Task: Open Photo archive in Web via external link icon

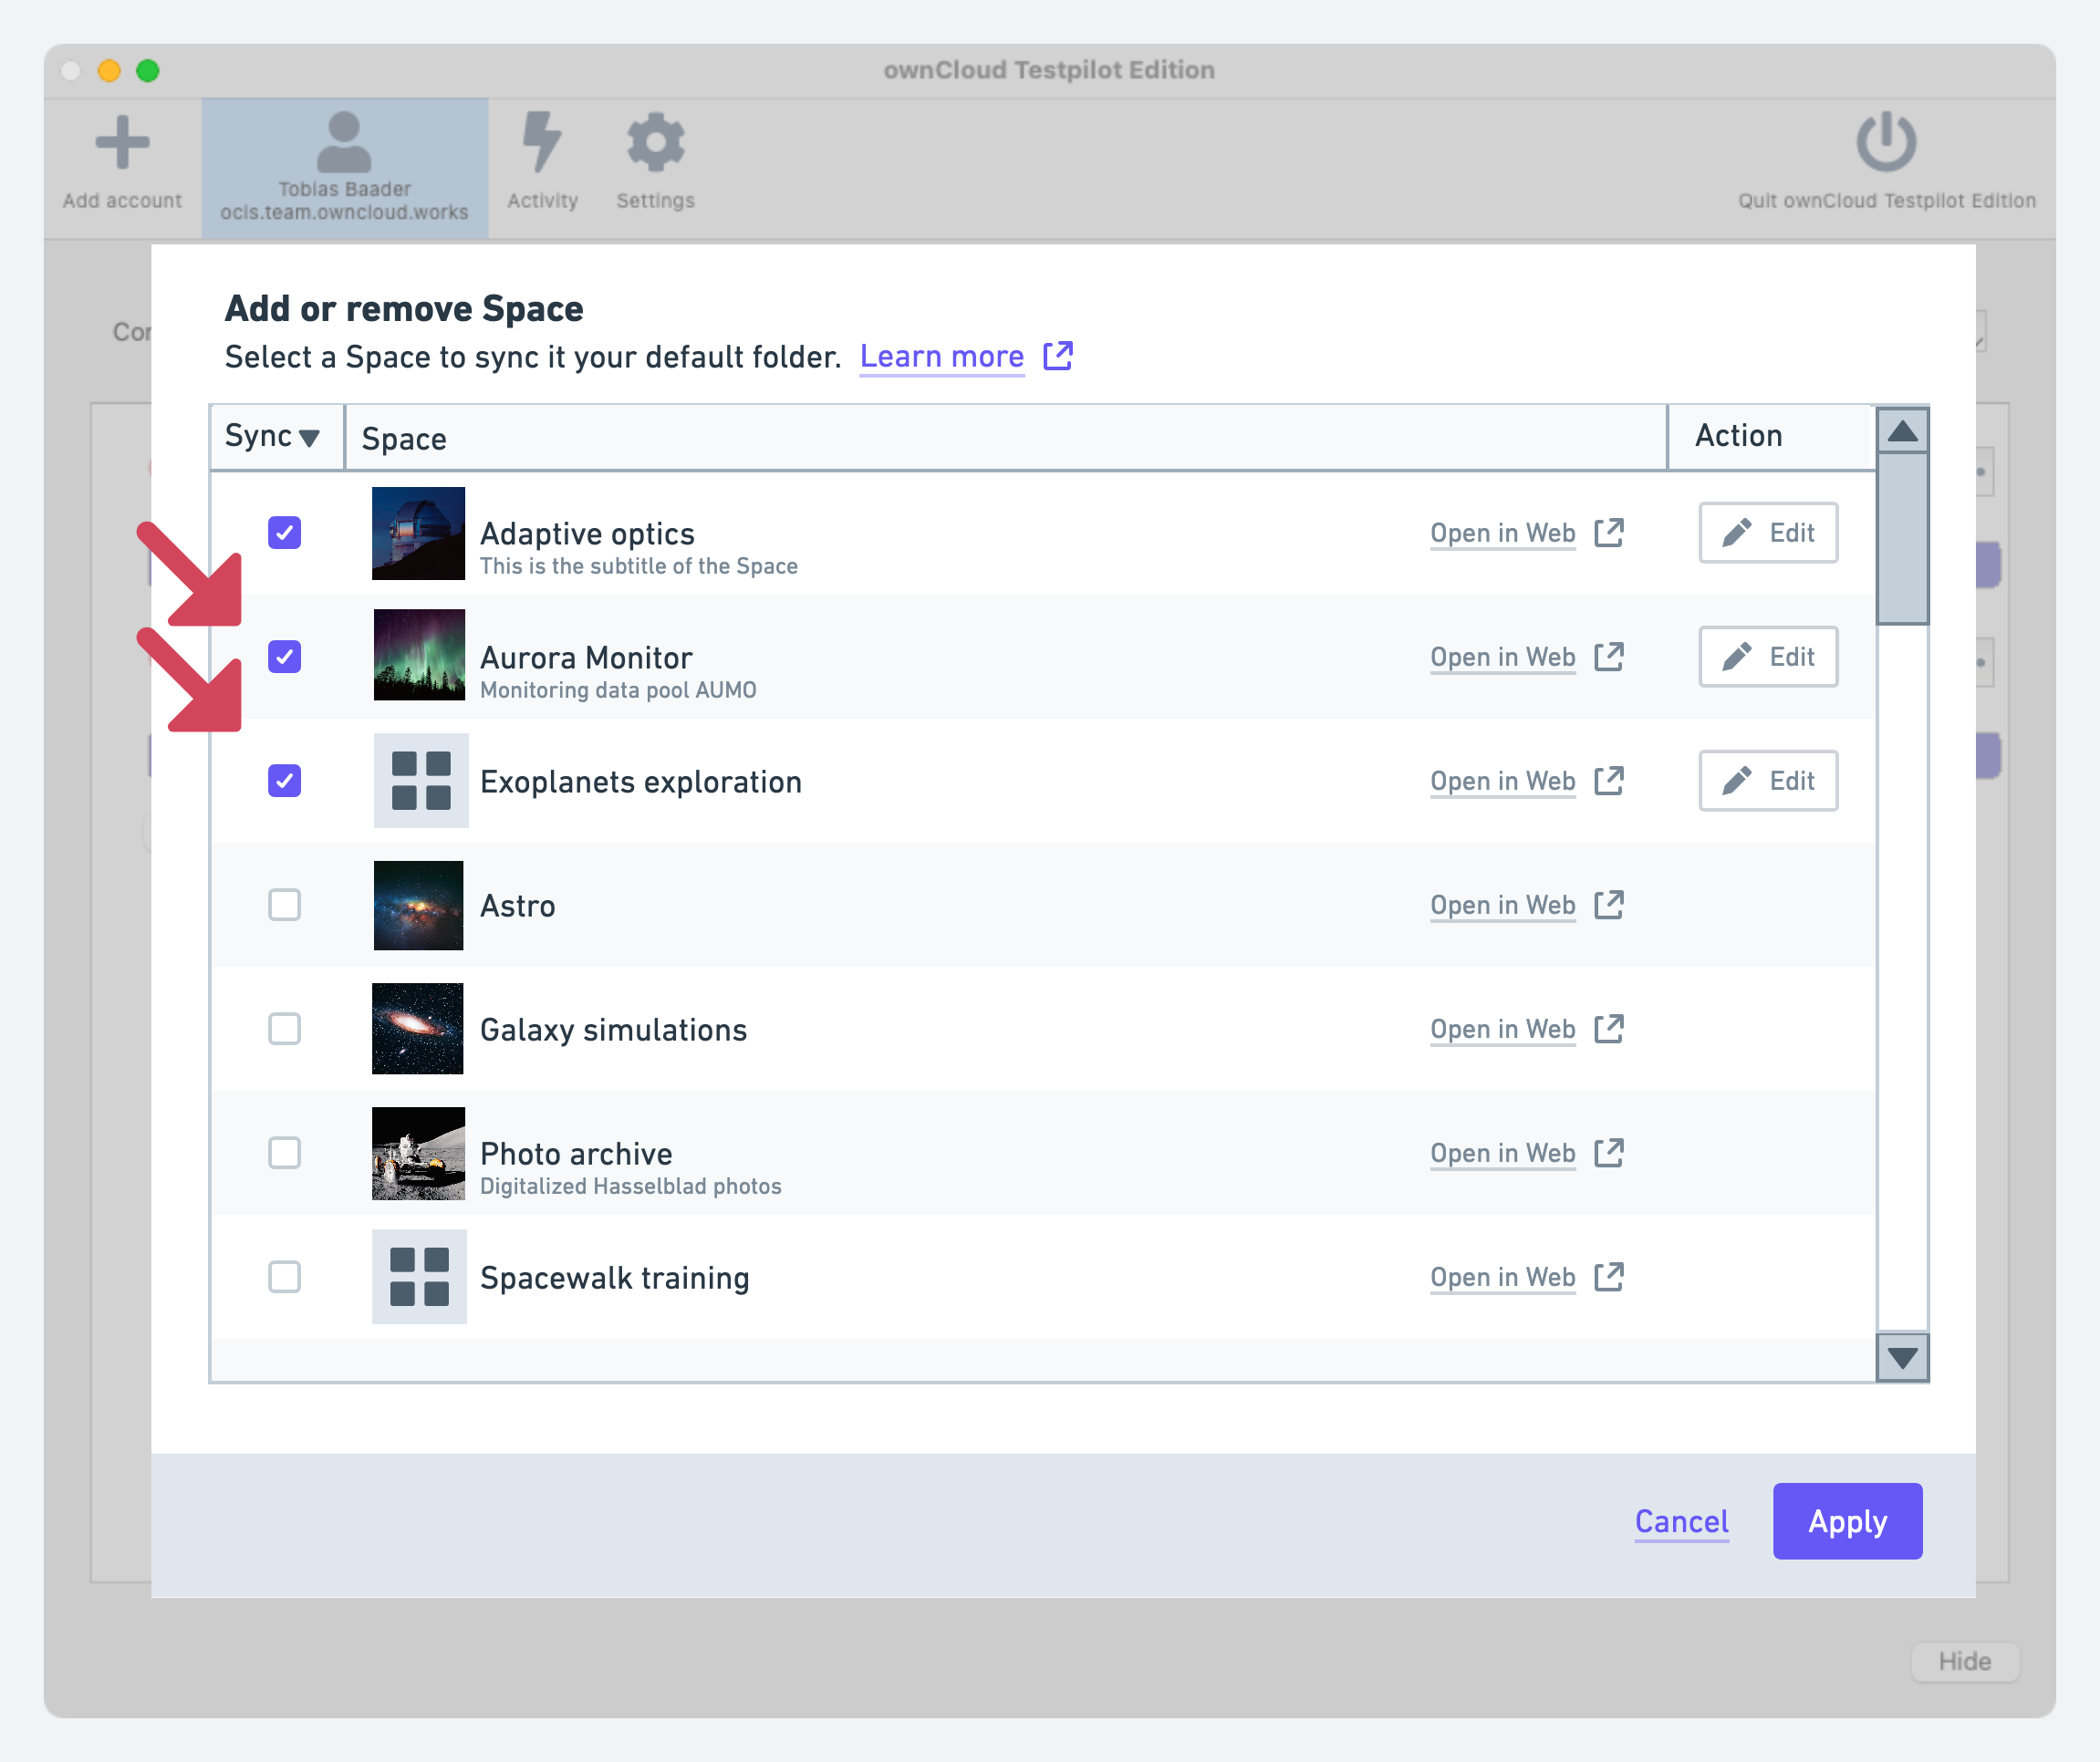Action: click(x=1609, y=1153)
